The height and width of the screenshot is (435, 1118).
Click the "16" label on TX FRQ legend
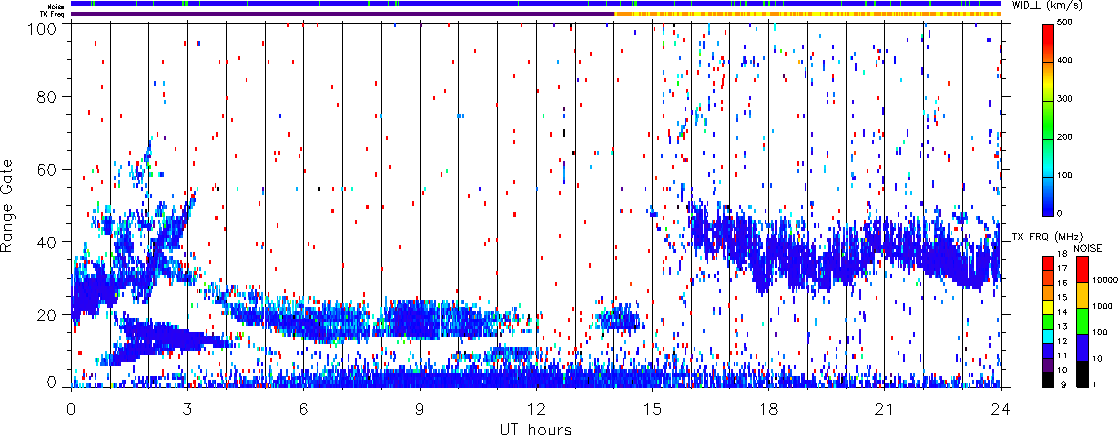click(x=1062, y=283)
